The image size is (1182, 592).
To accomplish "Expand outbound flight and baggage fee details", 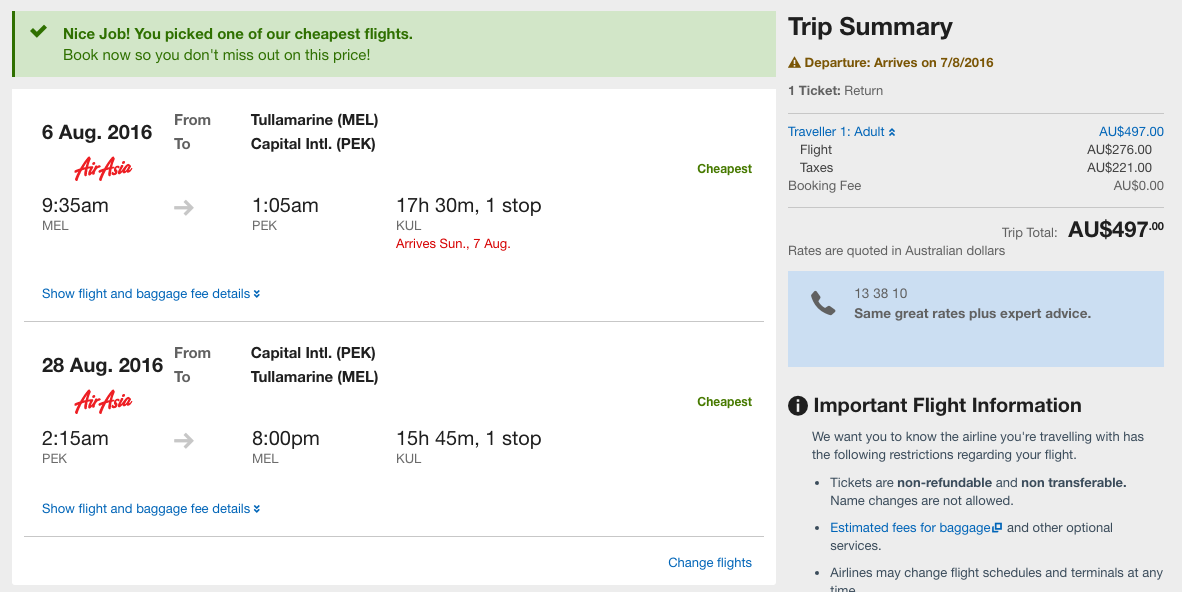I will pos(151,294).
